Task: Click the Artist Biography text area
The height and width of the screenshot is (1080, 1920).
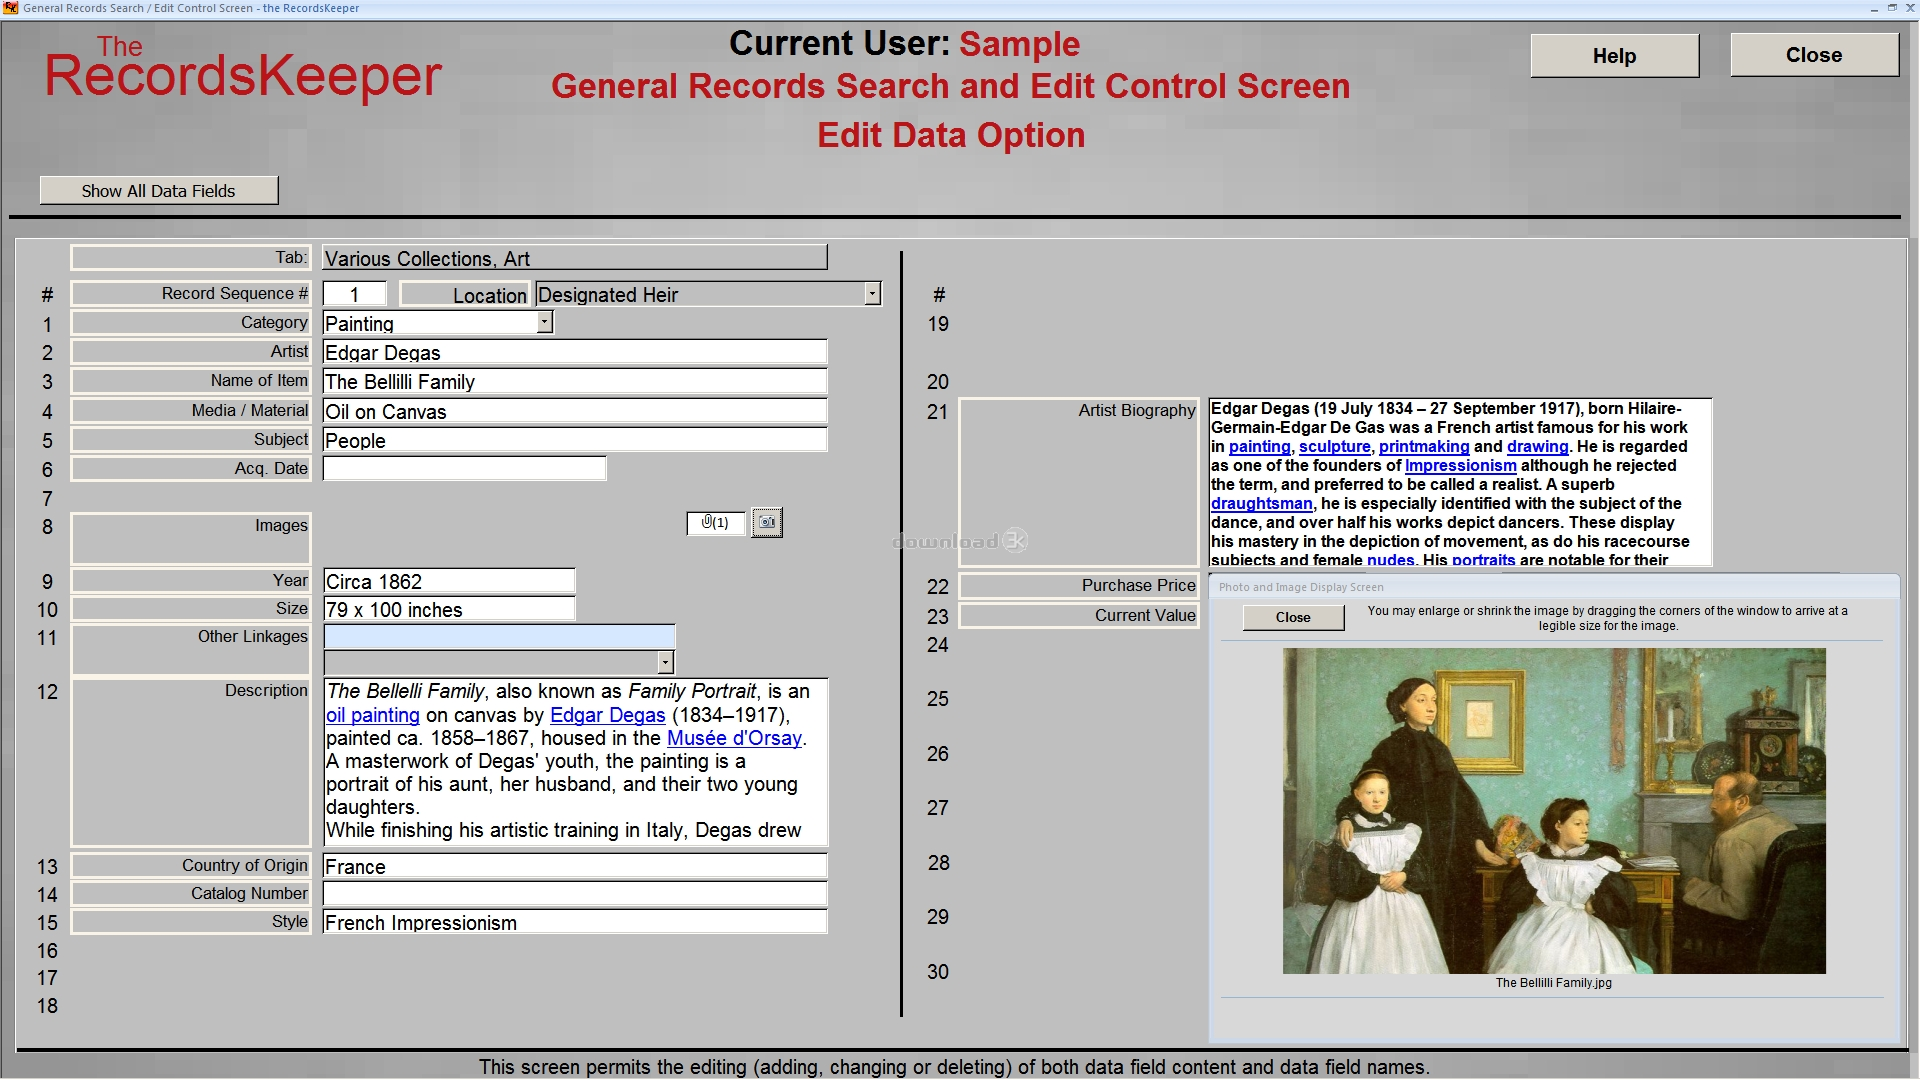Action: click(1460, 482)
